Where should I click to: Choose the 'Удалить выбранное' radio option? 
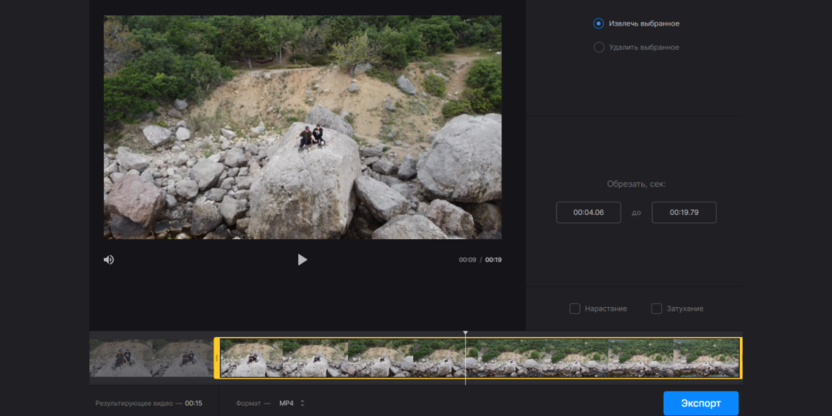599,47
